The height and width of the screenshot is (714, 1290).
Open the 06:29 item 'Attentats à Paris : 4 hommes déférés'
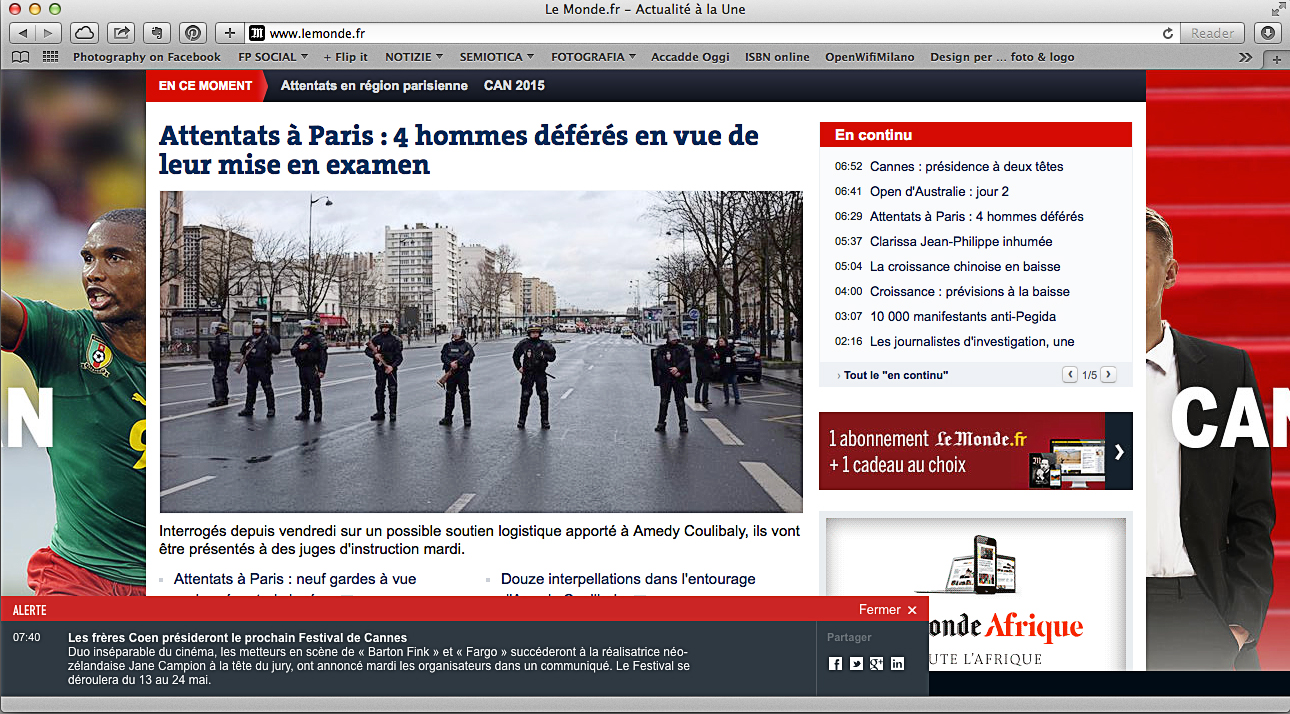click(x=977, y=216)
